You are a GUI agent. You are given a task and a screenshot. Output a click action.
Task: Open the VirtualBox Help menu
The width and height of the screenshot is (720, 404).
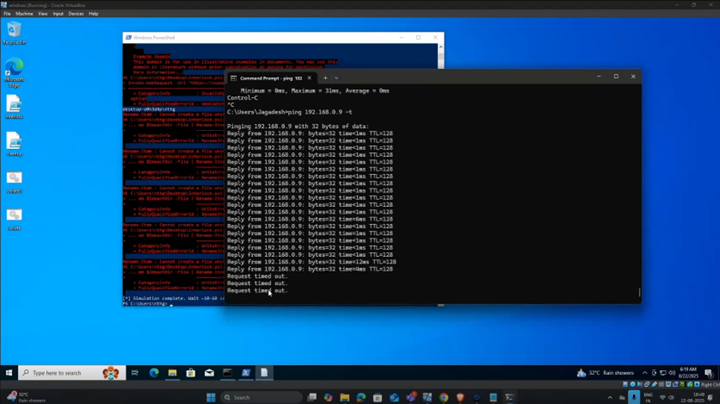(x=94, y=14)
